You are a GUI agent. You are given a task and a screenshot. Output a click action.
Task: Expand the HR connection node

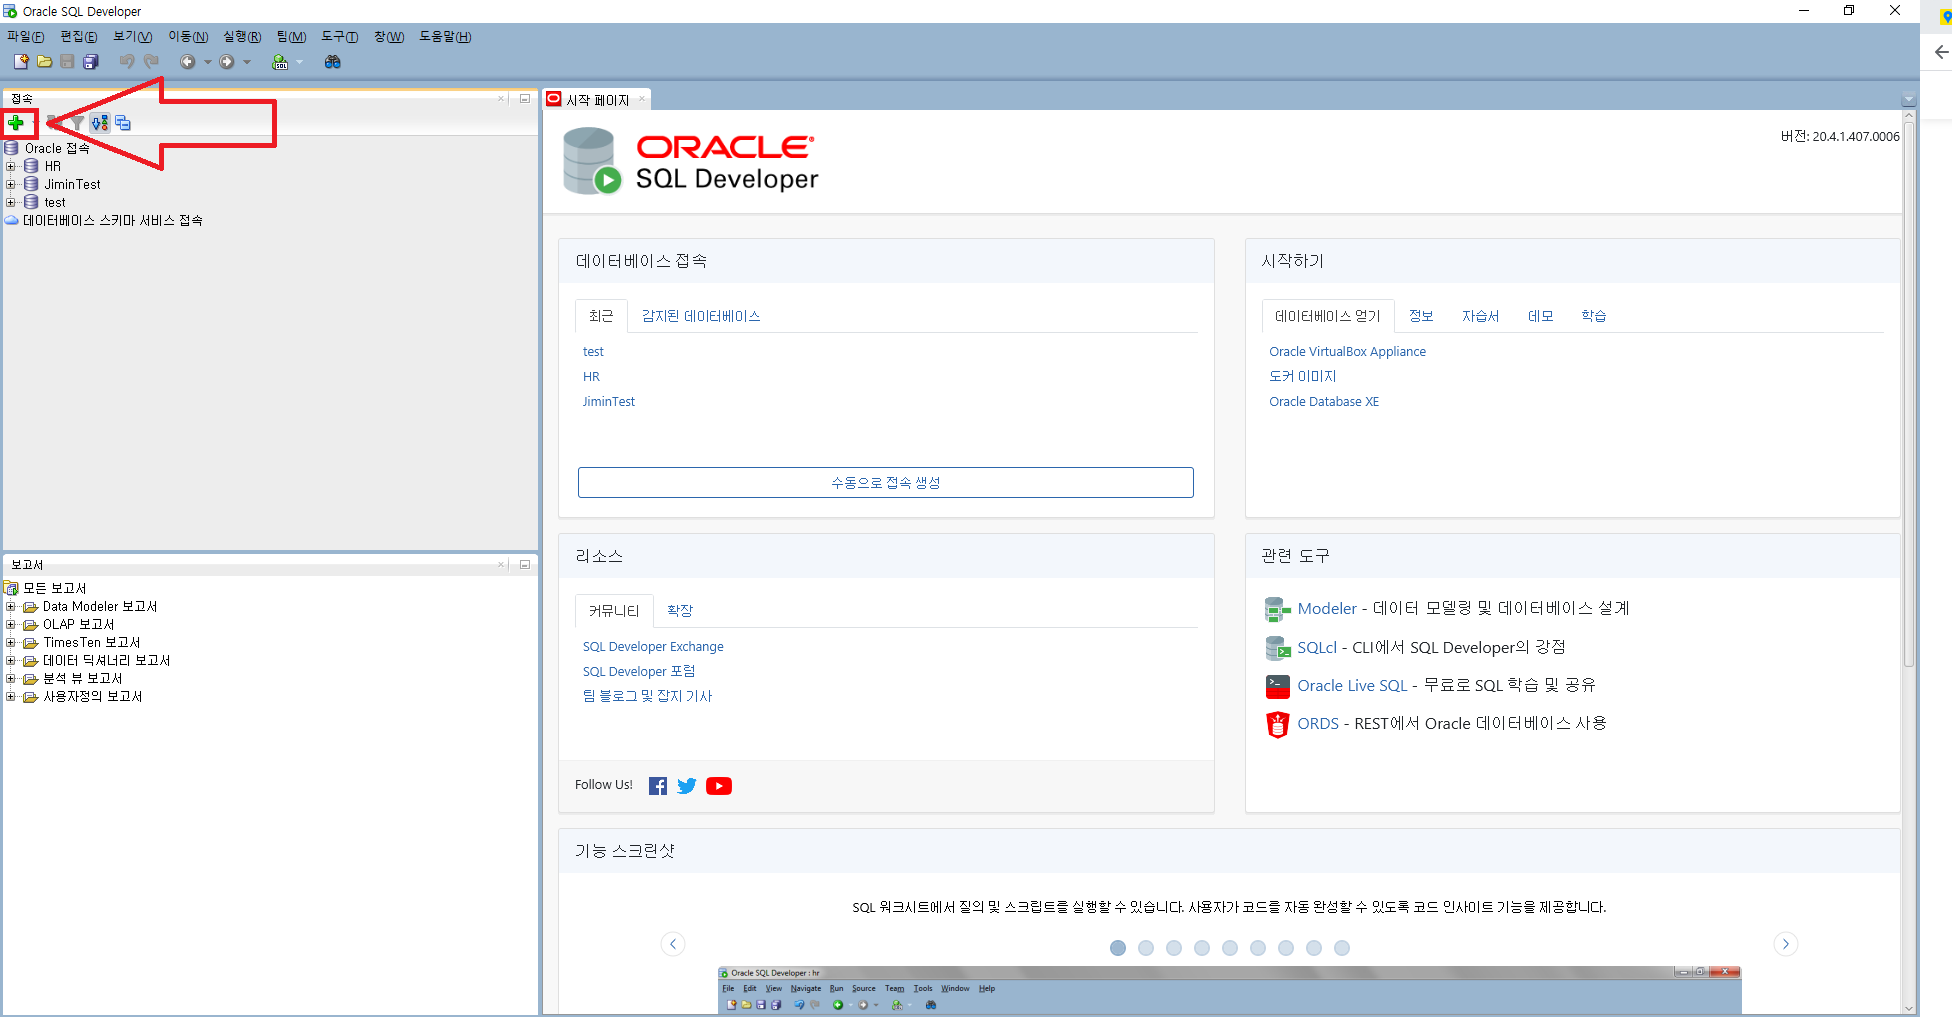coord(11,166)
